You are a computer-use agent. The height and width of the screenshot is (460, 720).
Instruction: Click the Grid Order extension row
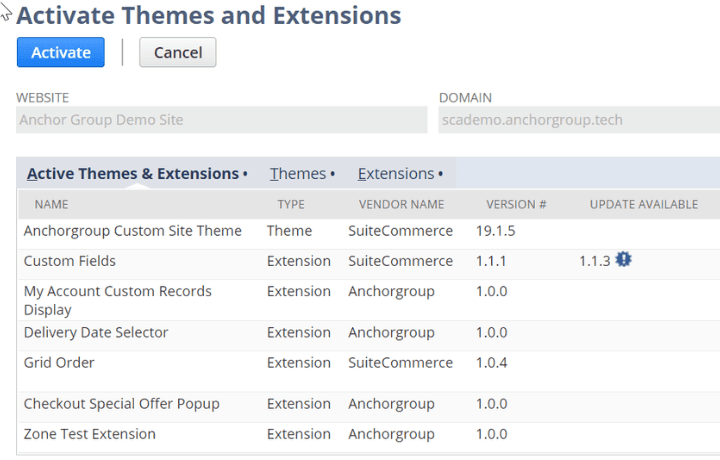pos(59,362)
